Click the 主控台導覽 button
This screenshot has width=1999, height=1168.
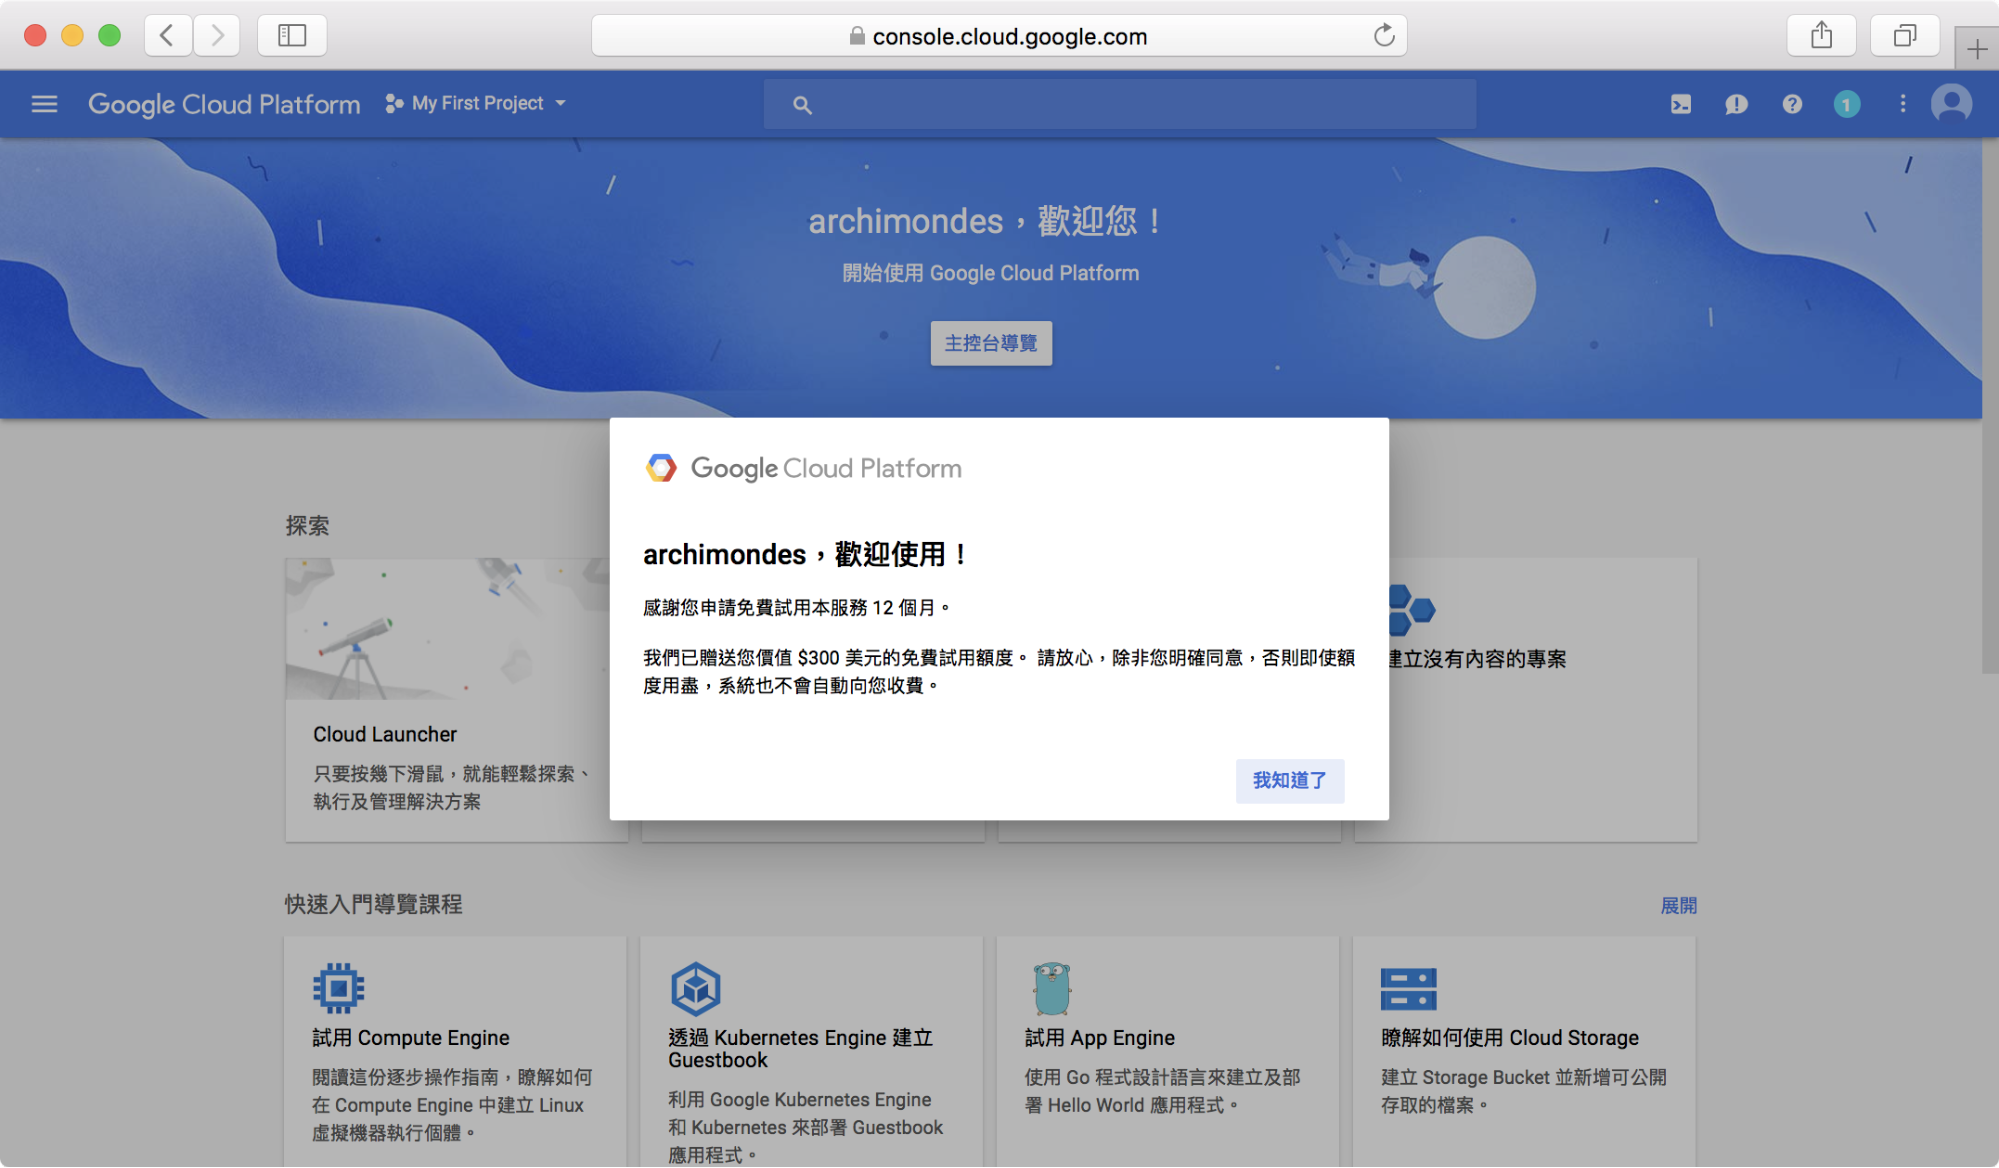991,343
